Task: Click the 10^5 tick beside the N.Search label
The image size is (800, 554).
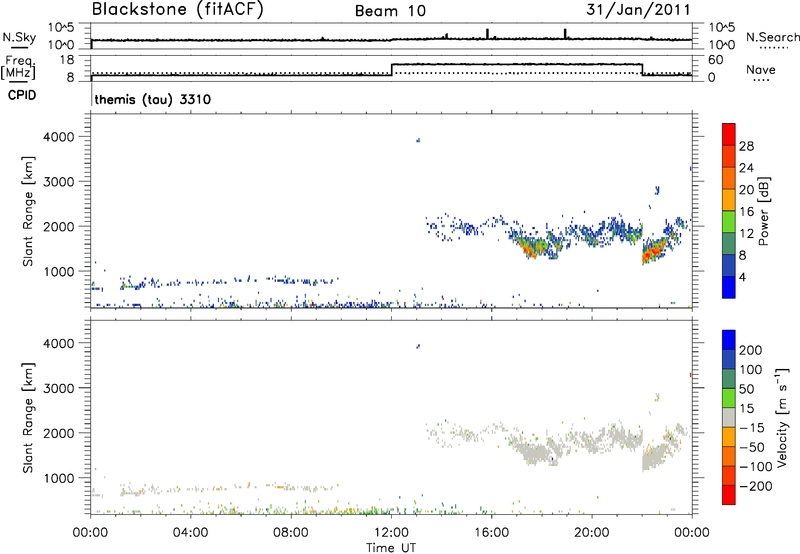Action: [x=722, y=28]
